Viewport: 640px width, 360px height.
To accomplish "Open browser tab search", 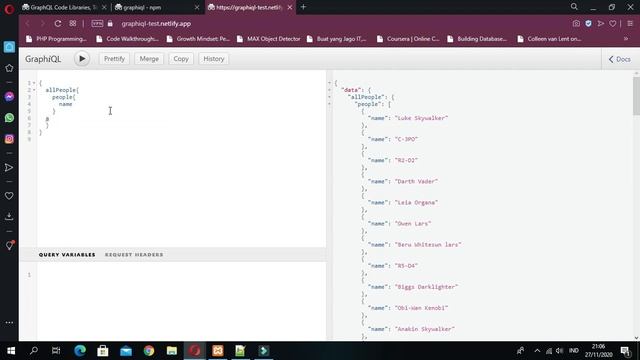I will [x=574, y=7].
